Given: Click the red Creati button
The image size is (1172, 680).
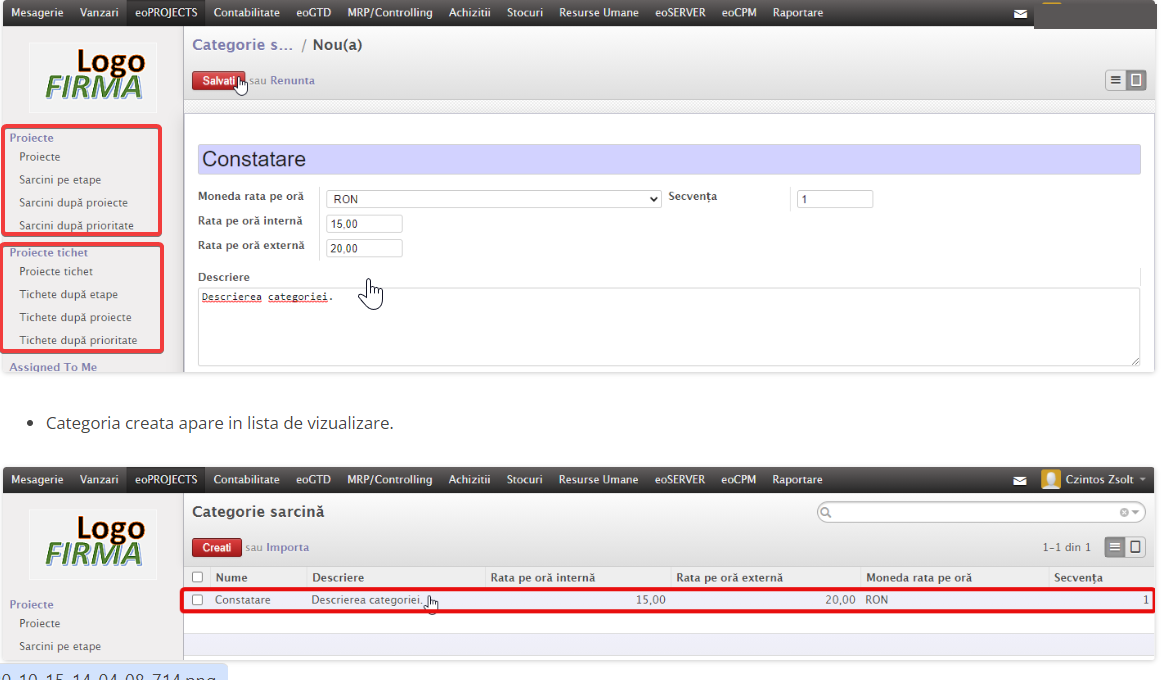Looking at the screenshot, I should tap(216, 547).
